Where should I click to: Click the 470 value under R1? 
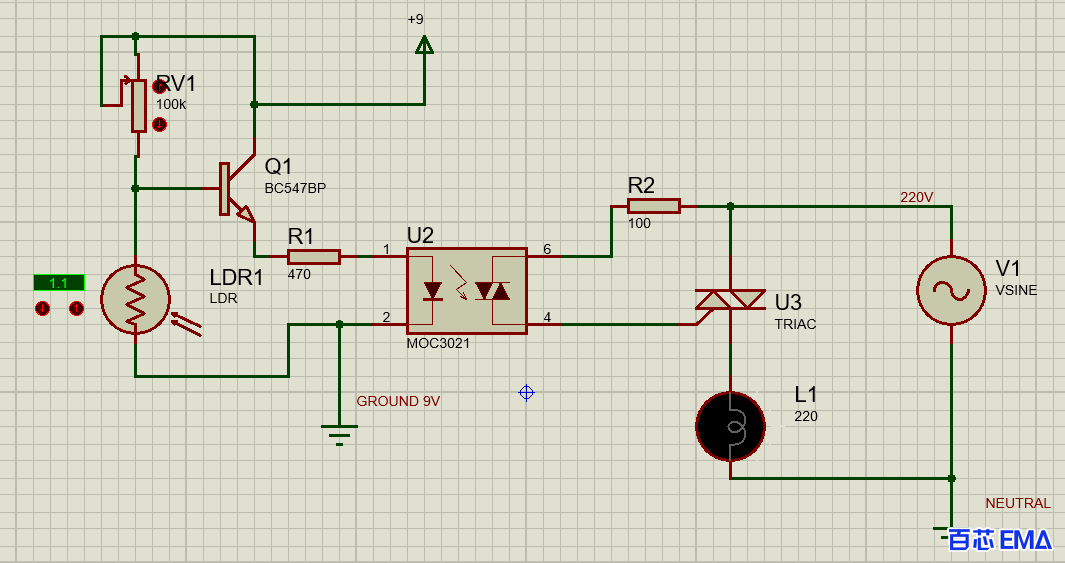[x=299, y=274]
